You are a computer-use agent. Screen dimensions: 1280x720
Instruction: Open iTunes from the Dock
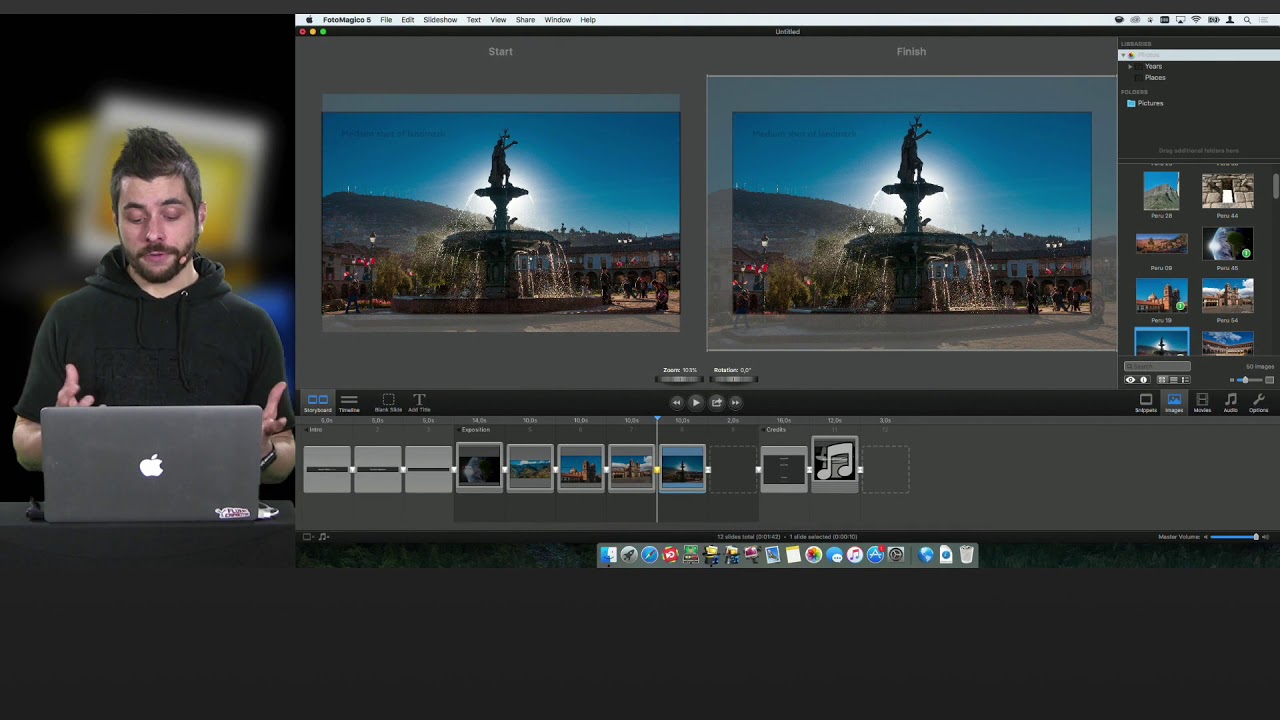[855, 555]
